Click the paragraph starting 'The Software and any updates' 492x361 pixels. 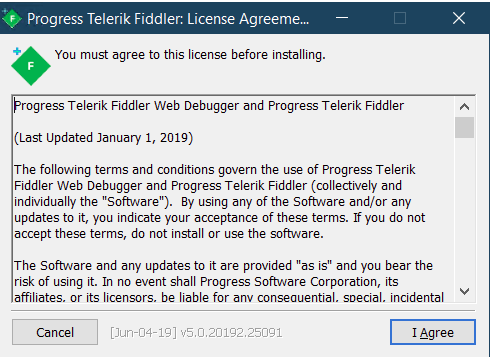[x=229, y=281]
